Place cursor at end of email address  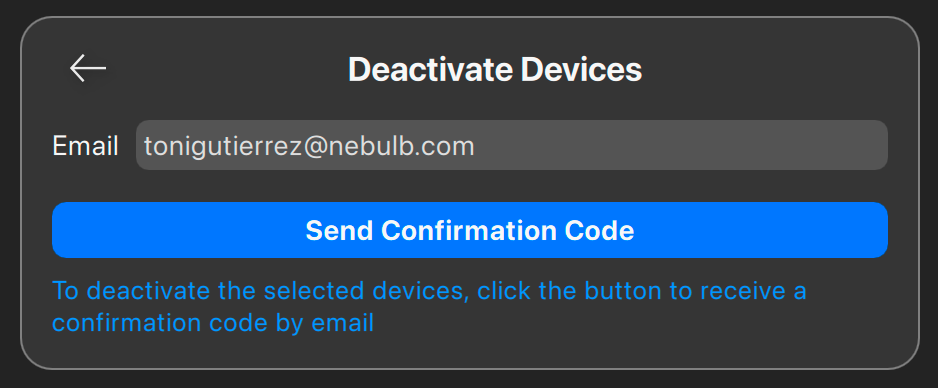475,146
